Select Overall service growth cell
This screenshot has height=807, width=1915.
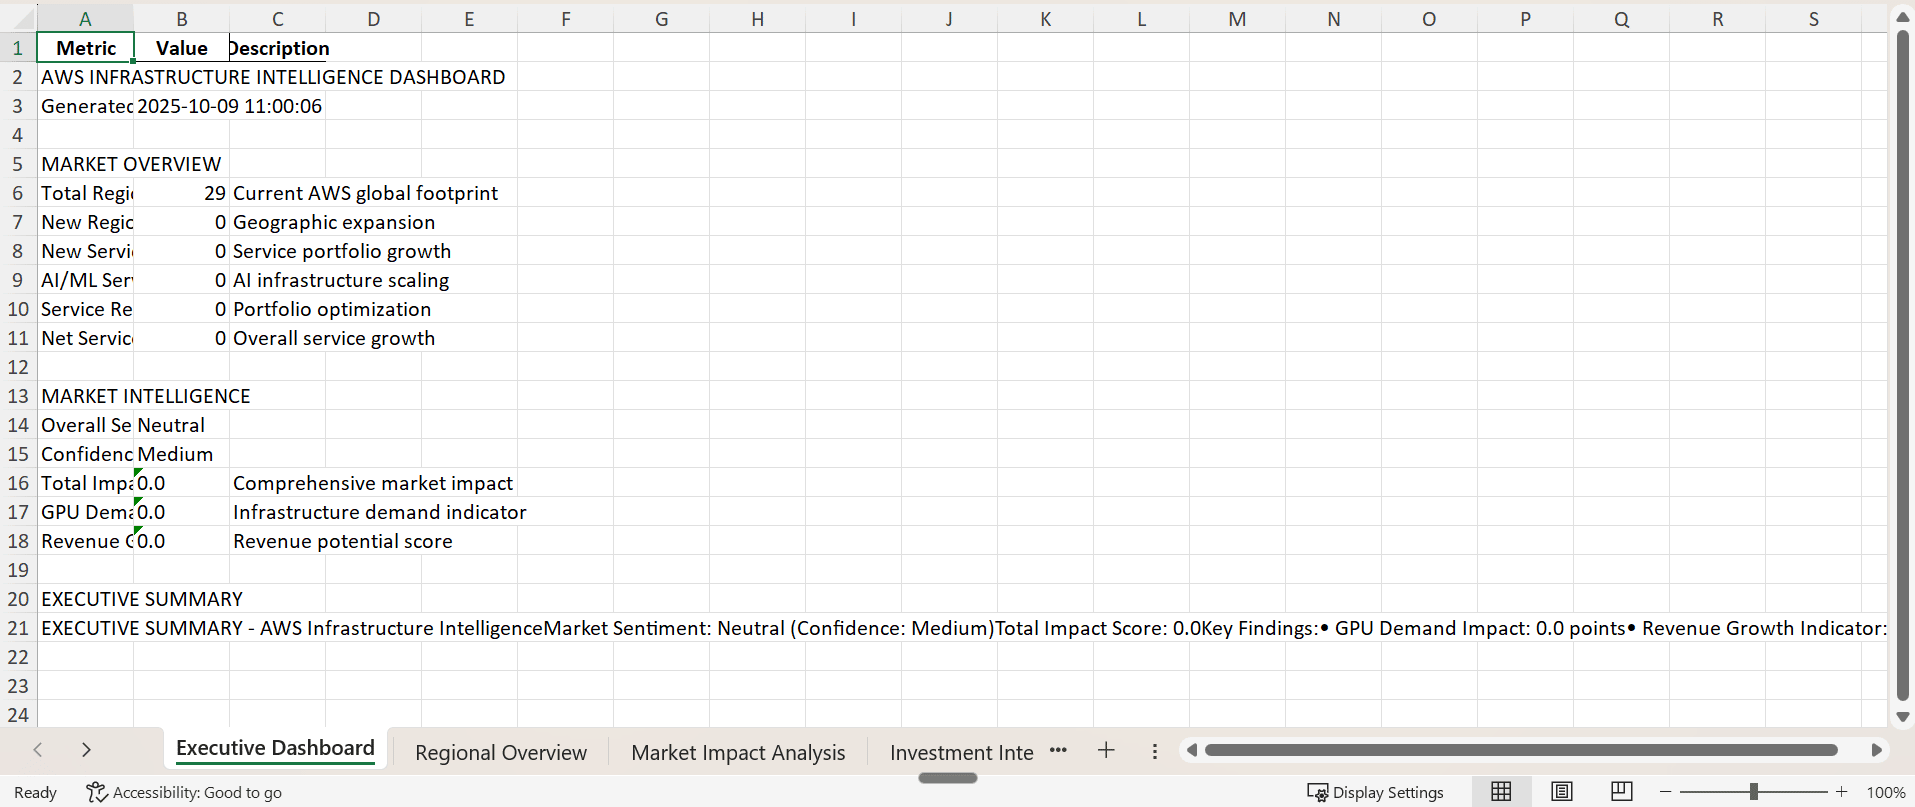334,338
